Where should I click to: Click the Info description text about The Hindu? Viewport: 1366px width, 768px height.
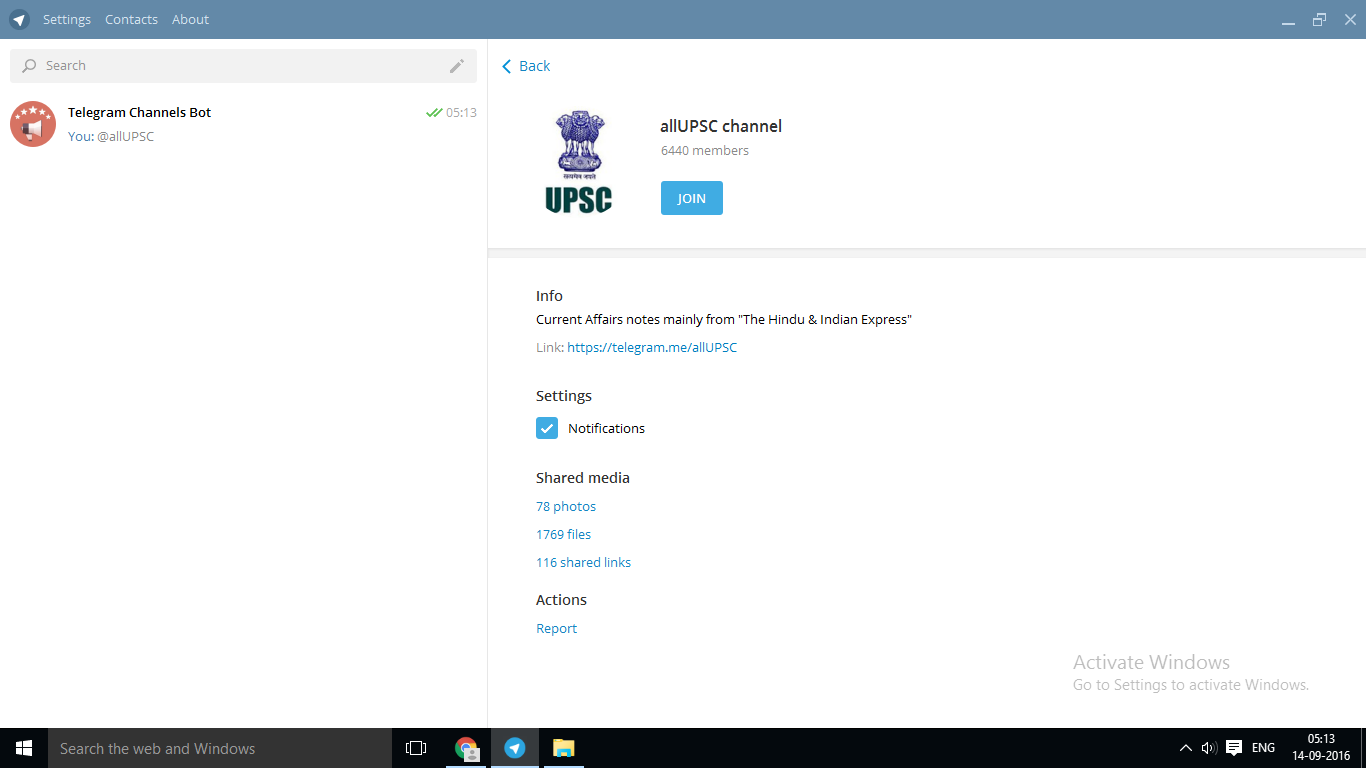pyautogui.click(x=724, y=320)
